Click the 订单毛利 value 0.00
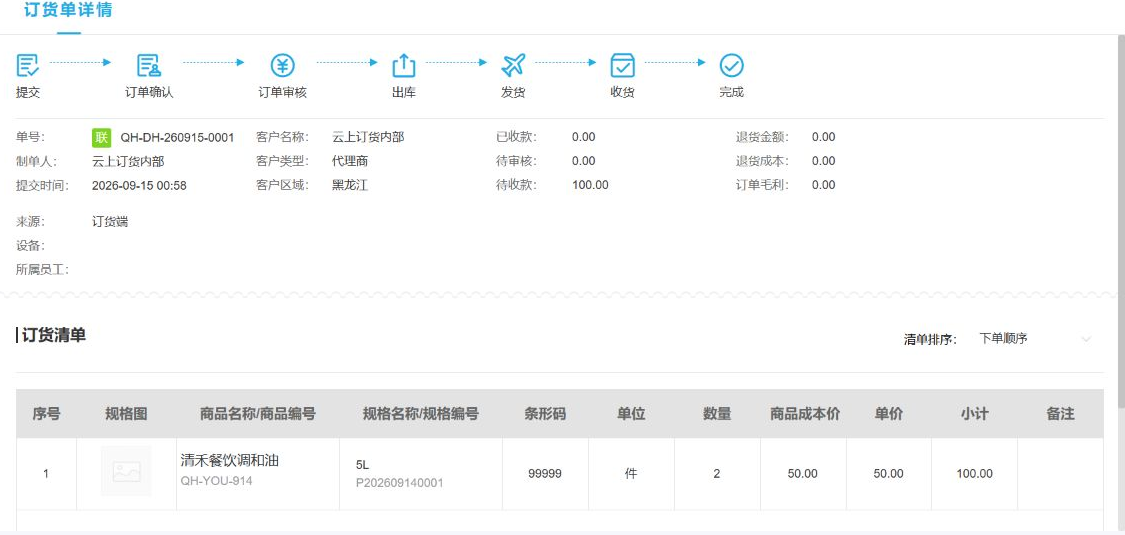 (824, 185)
